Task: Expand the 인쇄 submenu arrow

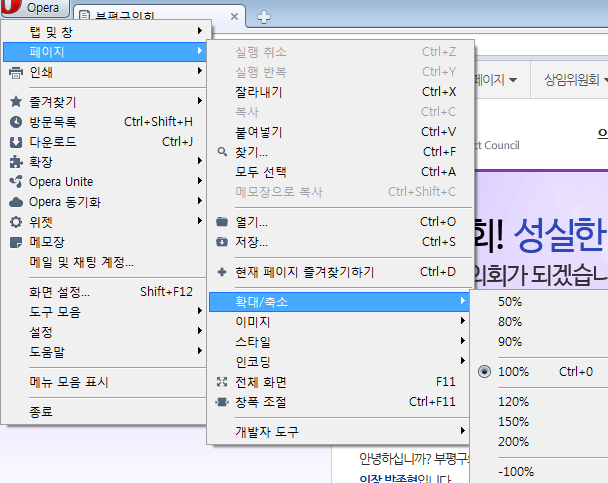Action: click(x=200, y=71)
